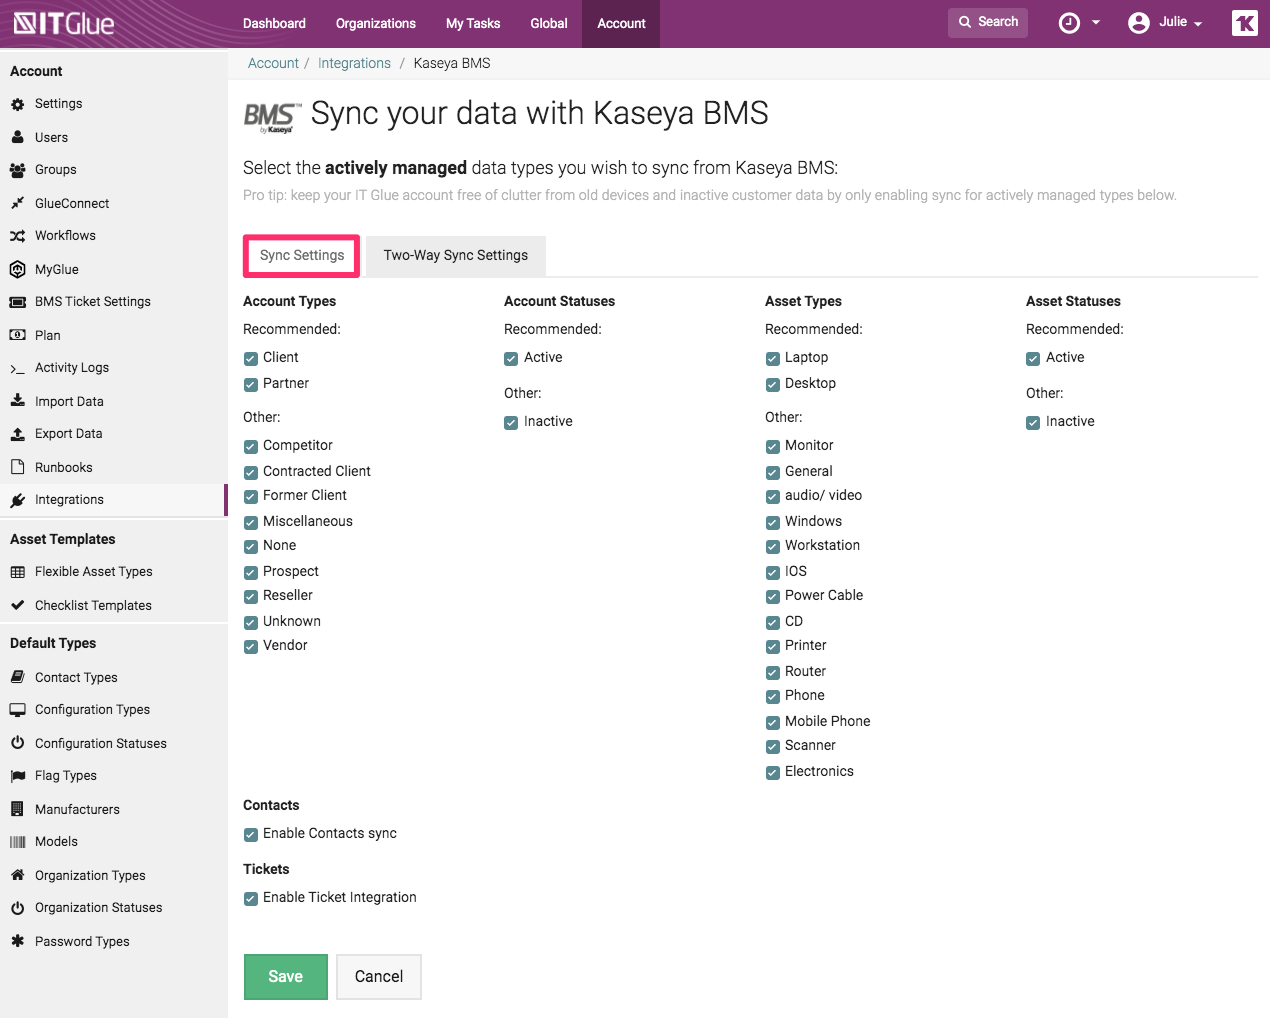Open Runbooks using its document icon
This screenshot has height=1018, width=1270.
(18, 467)
